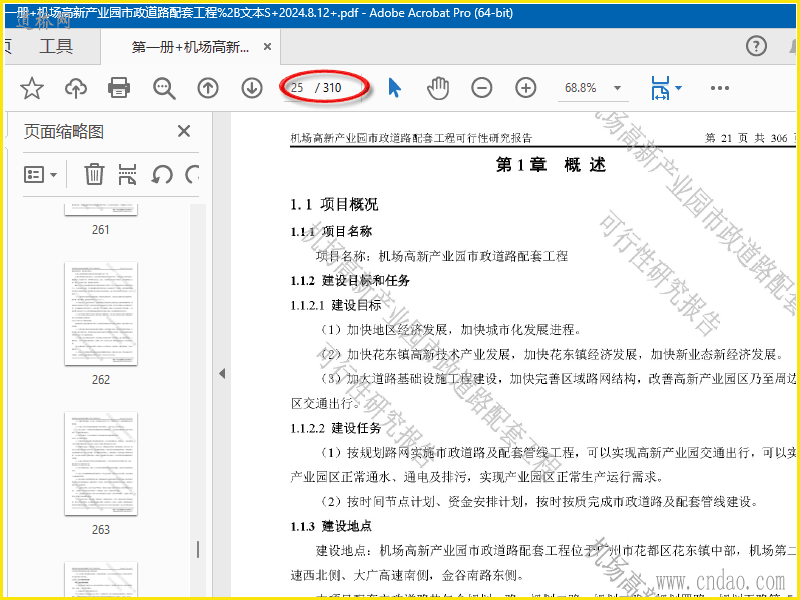Open the find text magnifier tool
This screenshot has height=600, width=800.
point(164,88)
